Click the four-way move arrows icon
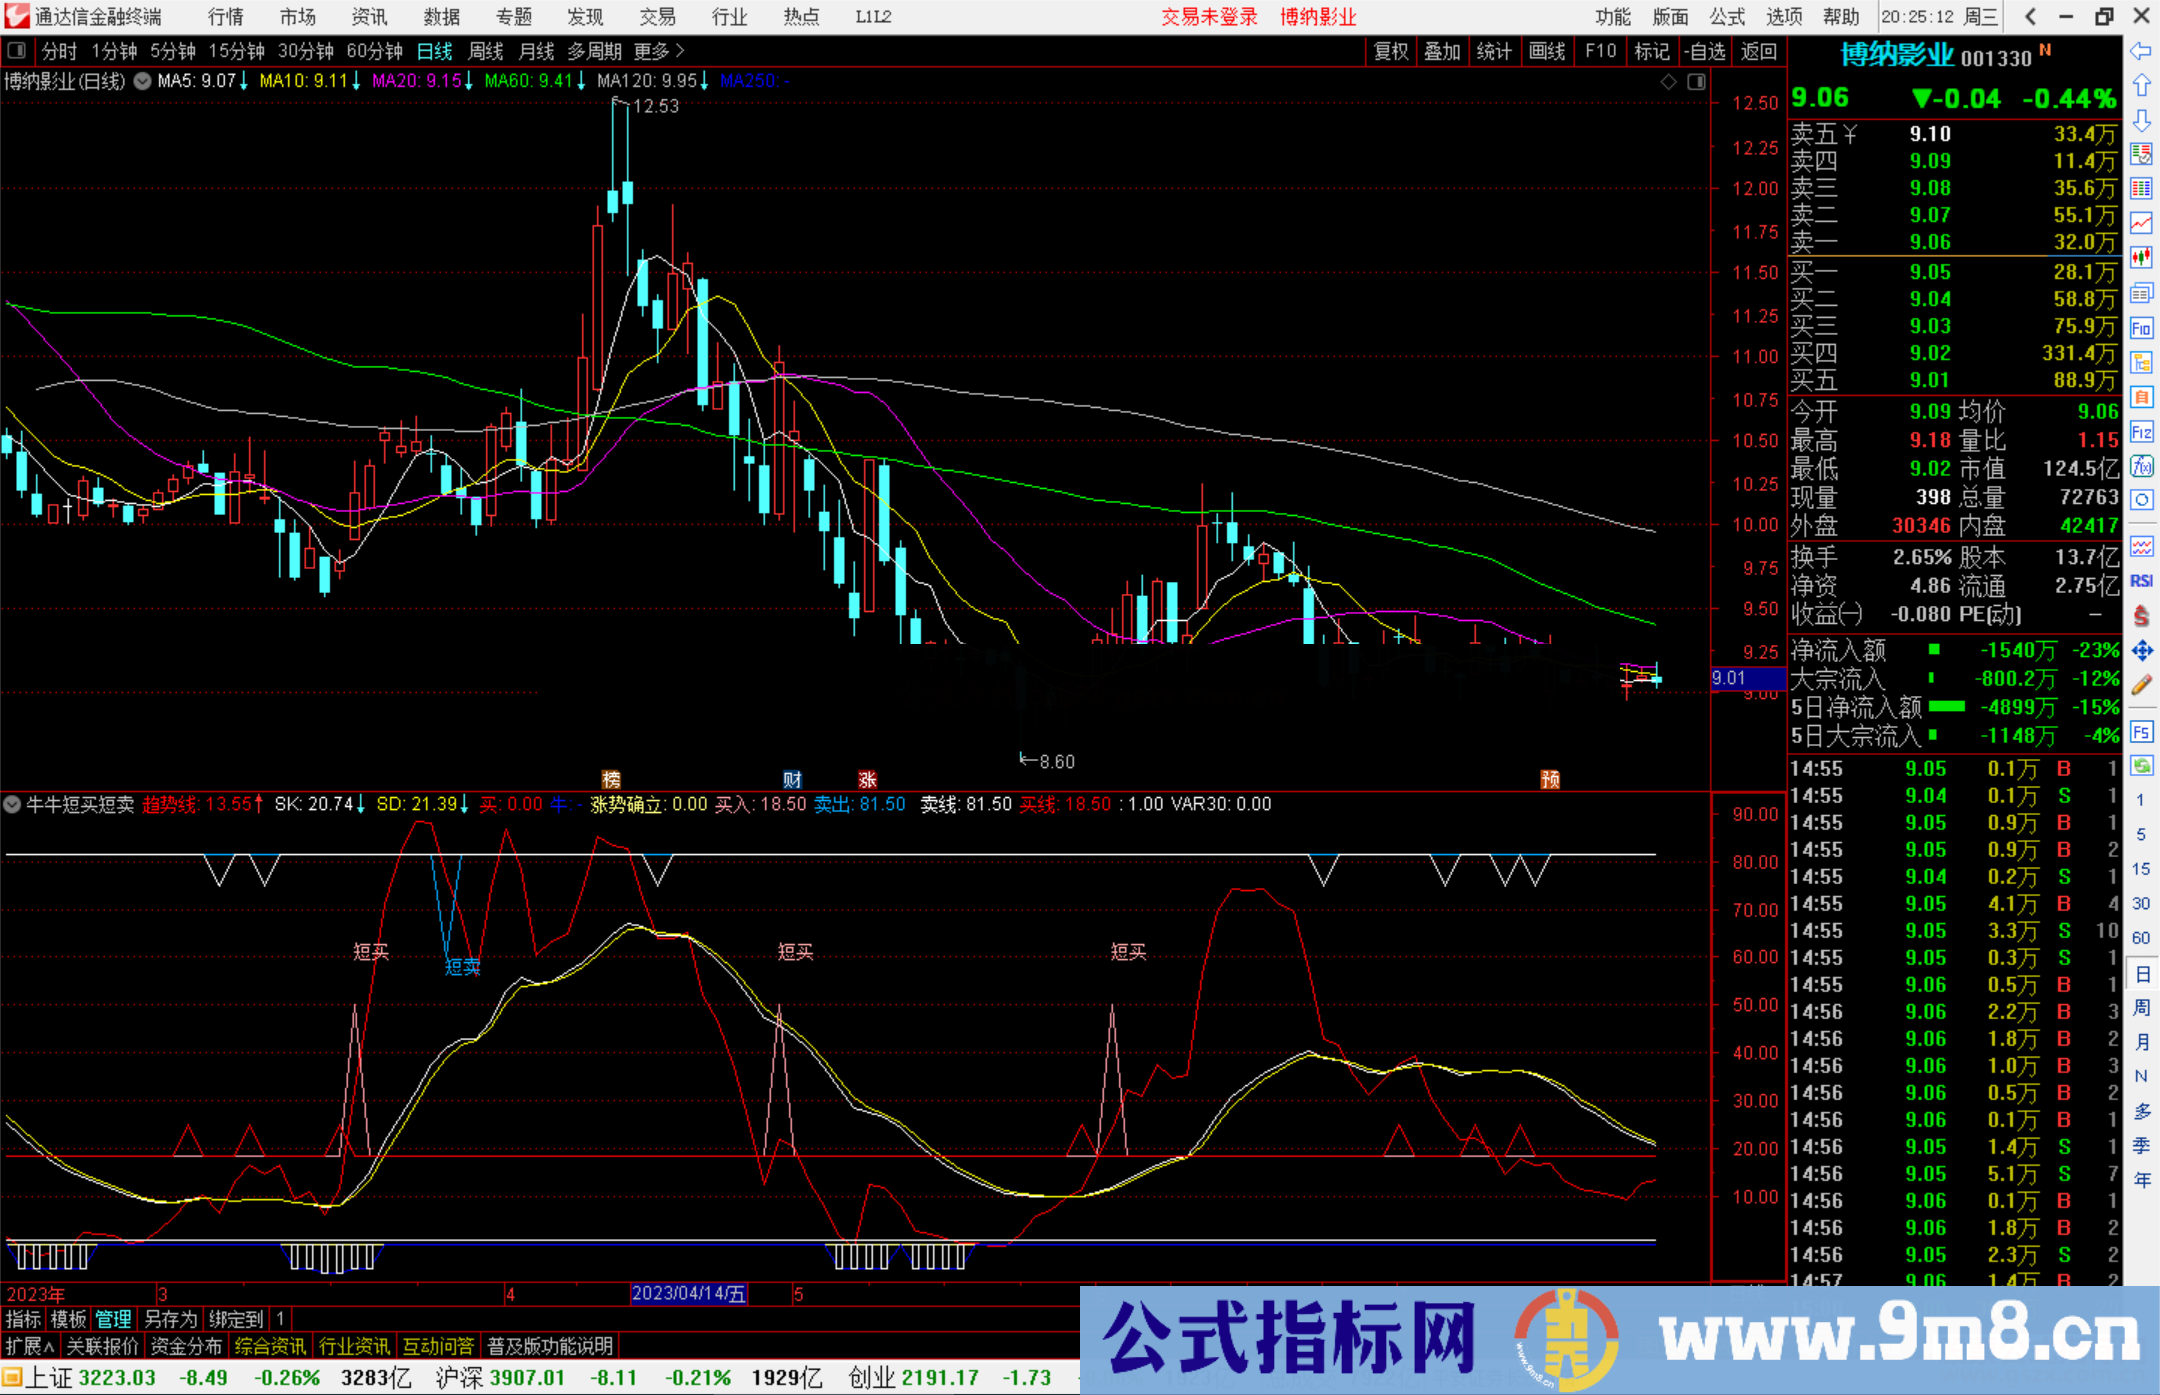The image size is (2160, 1395). [2141, 651]
